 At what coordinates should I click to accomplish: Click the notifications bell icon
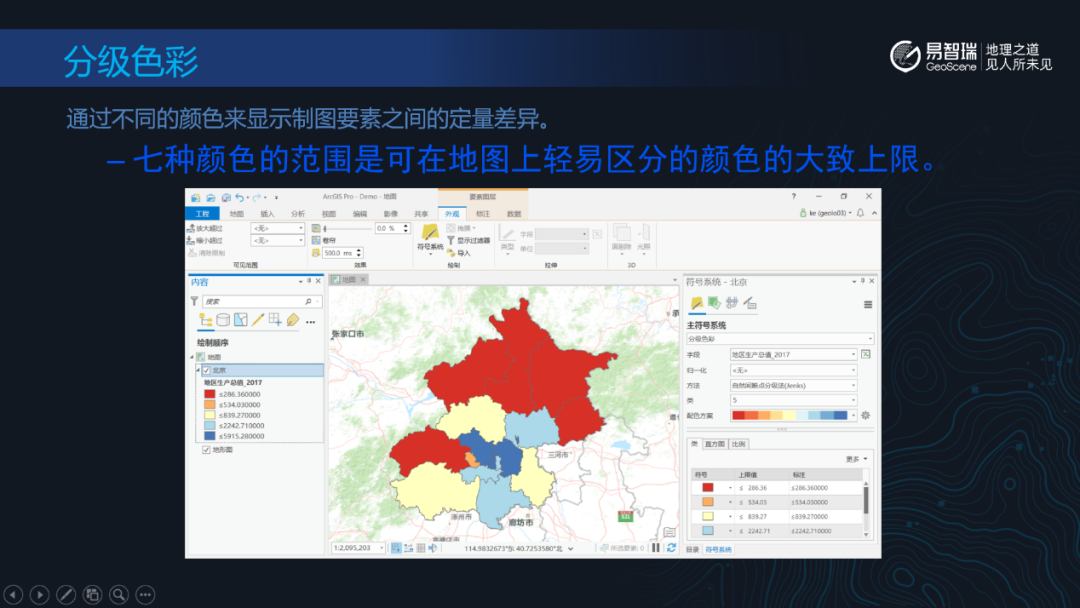point(860,213)
